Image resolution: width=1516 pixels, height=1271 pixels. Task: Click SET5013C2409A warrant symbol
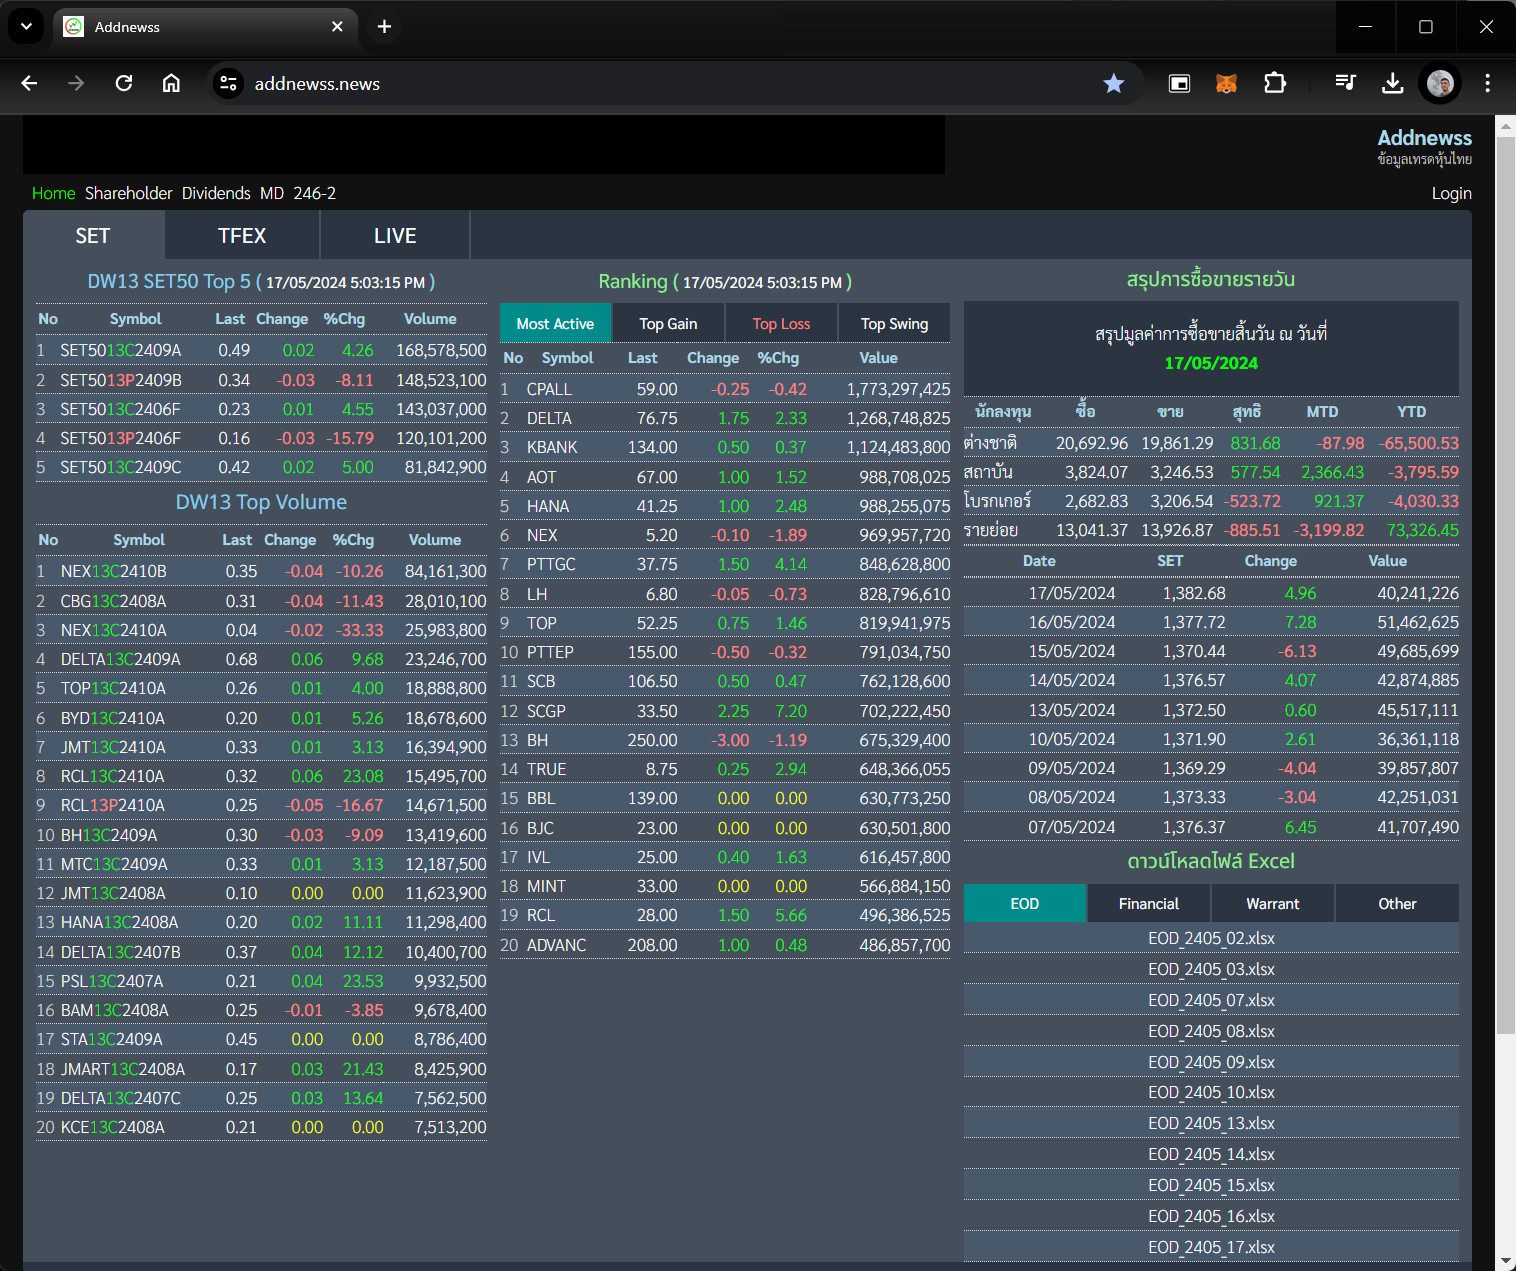pos(121,350)
